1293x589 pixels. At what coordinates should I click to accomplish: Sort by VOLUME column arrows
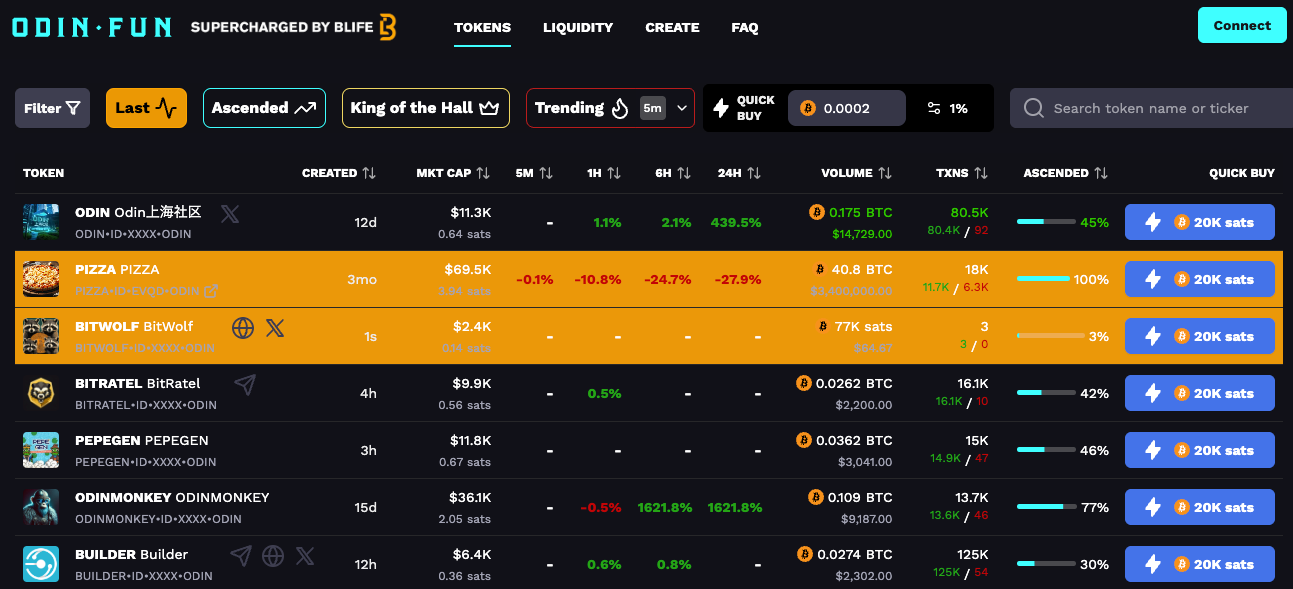tap(885, 173)
